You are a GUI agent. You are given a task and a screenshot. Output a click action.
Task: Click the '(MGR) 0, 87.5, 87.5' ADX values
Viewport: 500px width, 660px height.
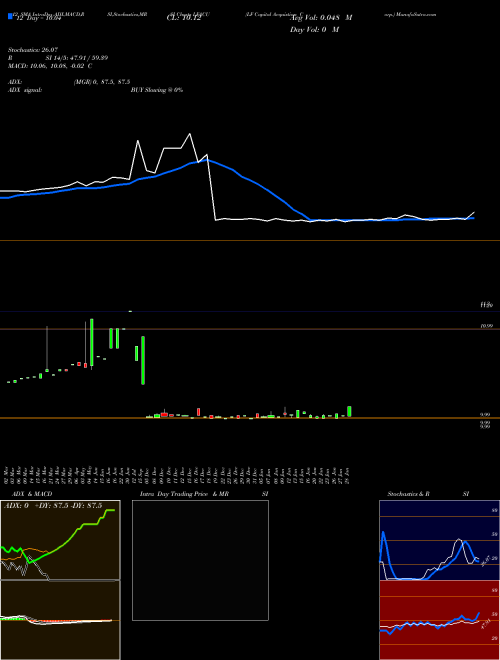click(x=102, y=82)
